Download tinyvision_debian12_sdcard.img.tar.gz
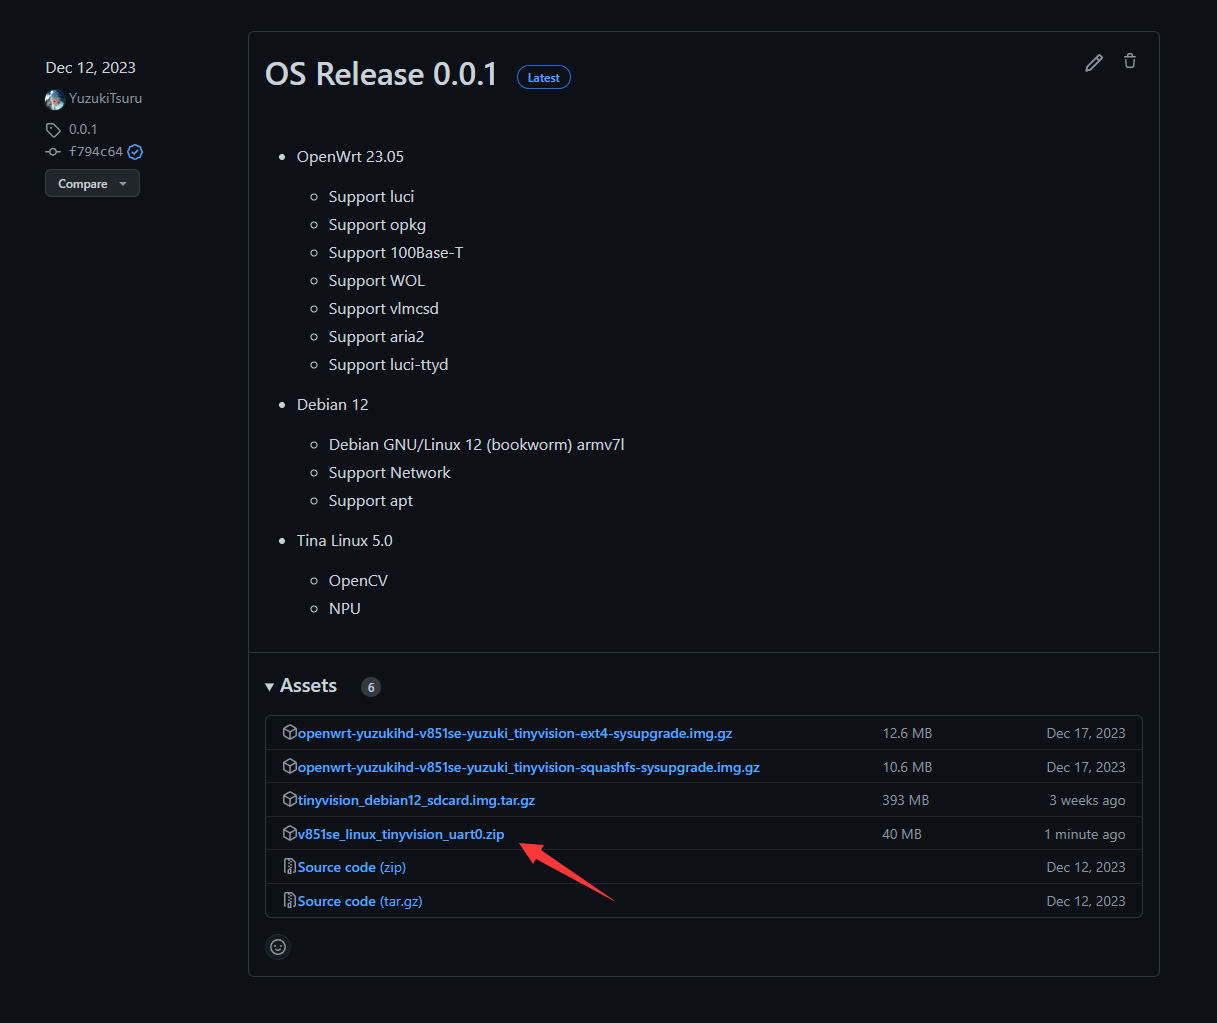 pyautogui.click(x=416, y=800)
